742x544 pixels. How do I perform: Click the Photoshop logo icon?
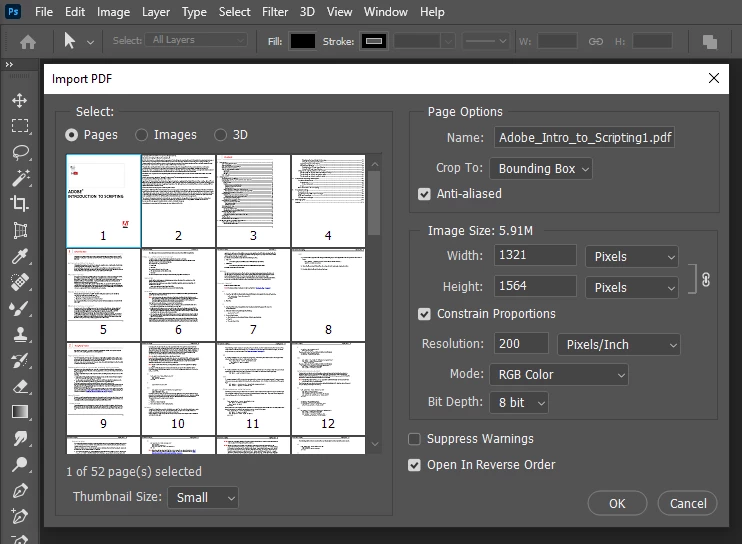13,11
